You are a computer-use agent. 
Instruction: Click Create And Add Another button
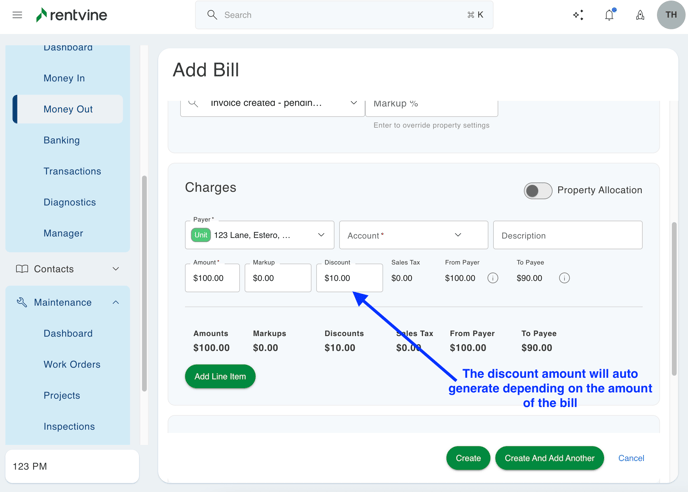(549, 458)
